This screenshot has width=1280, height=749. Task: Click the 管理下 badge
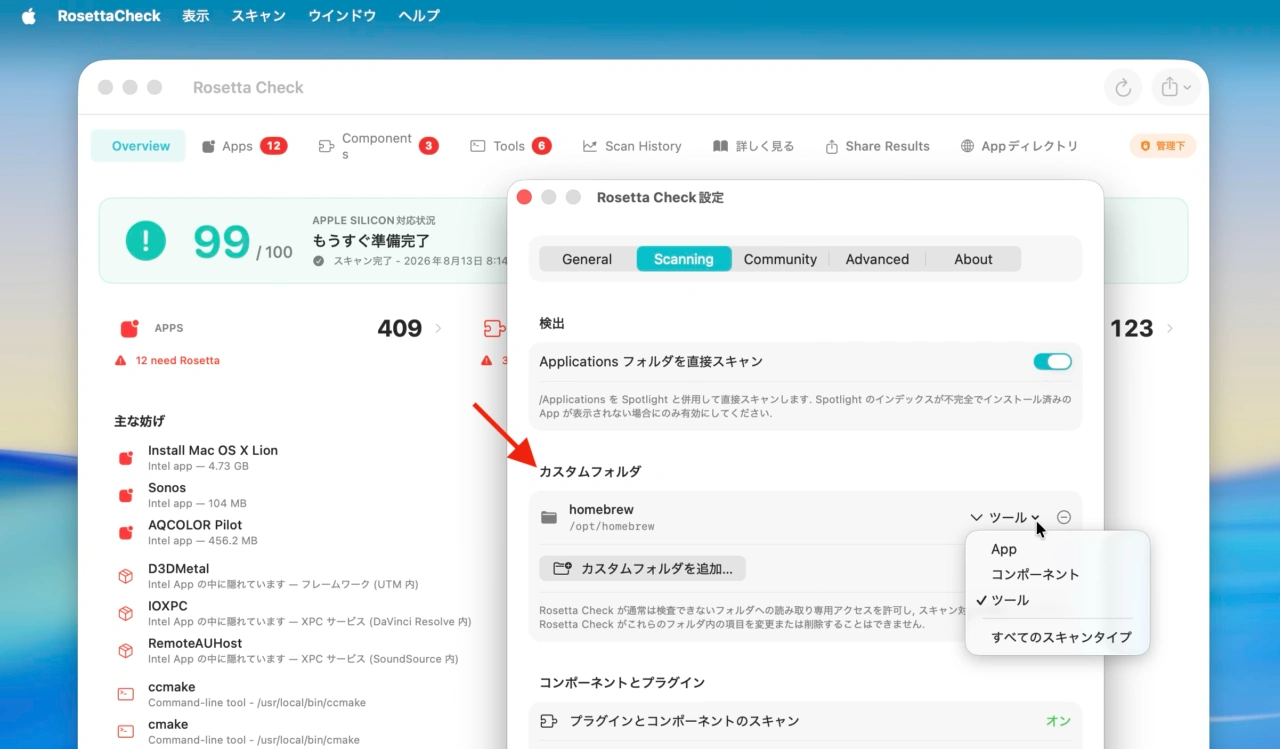coord(1162,146)
